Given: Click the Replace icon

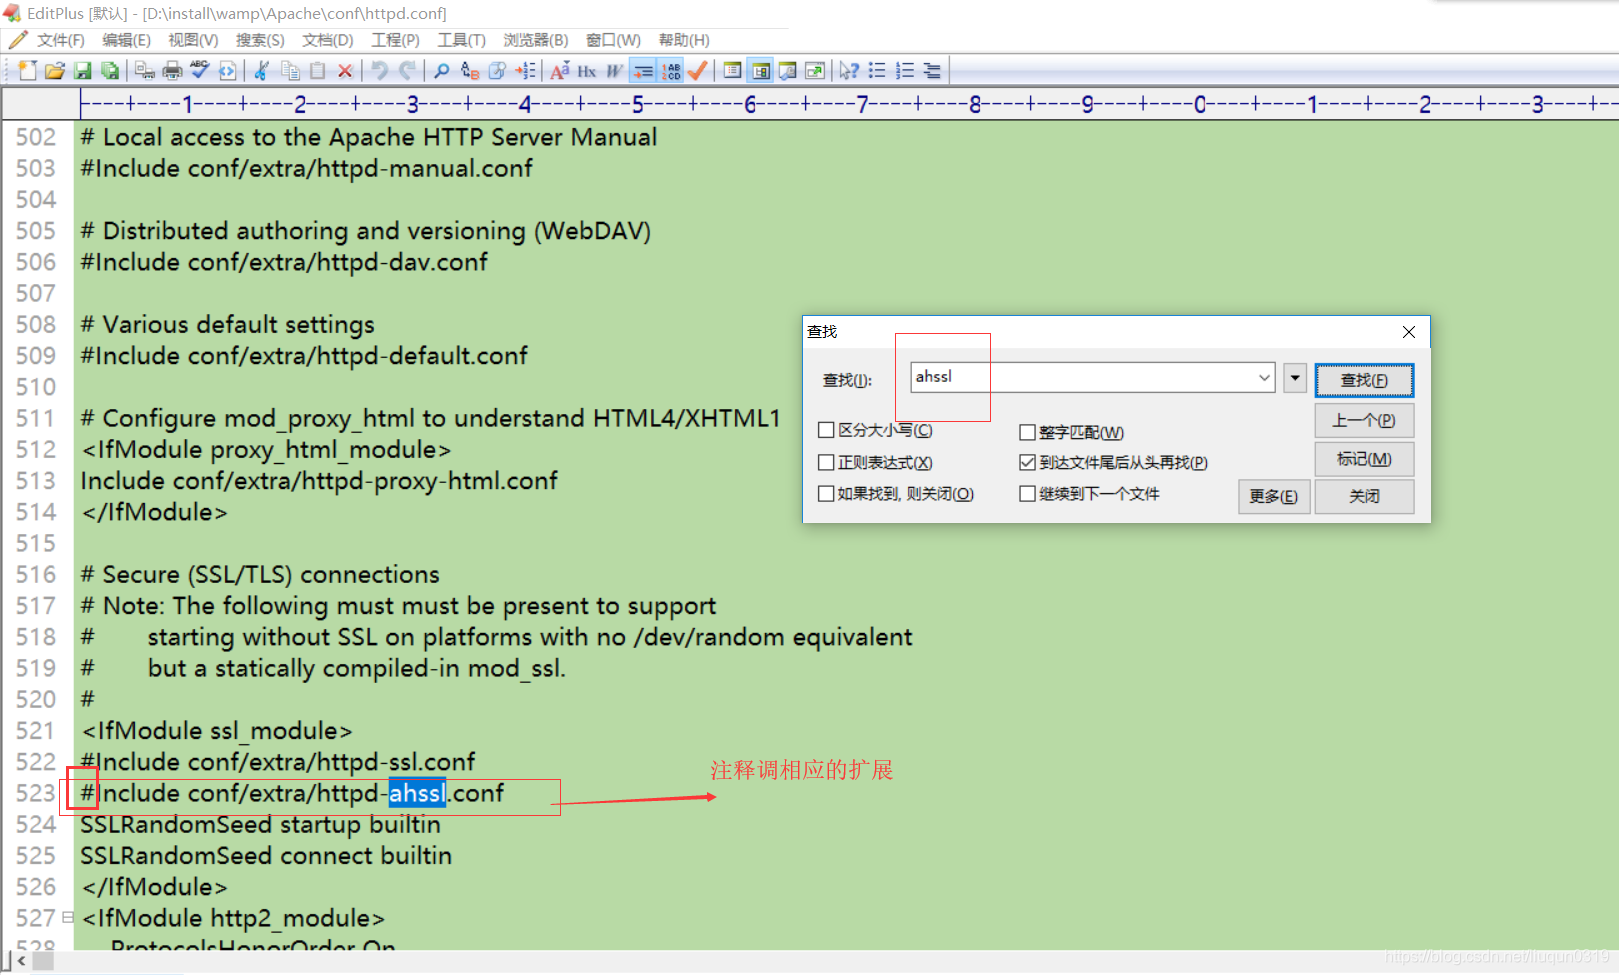Looking at the screenshot, I should click(469, 70).
